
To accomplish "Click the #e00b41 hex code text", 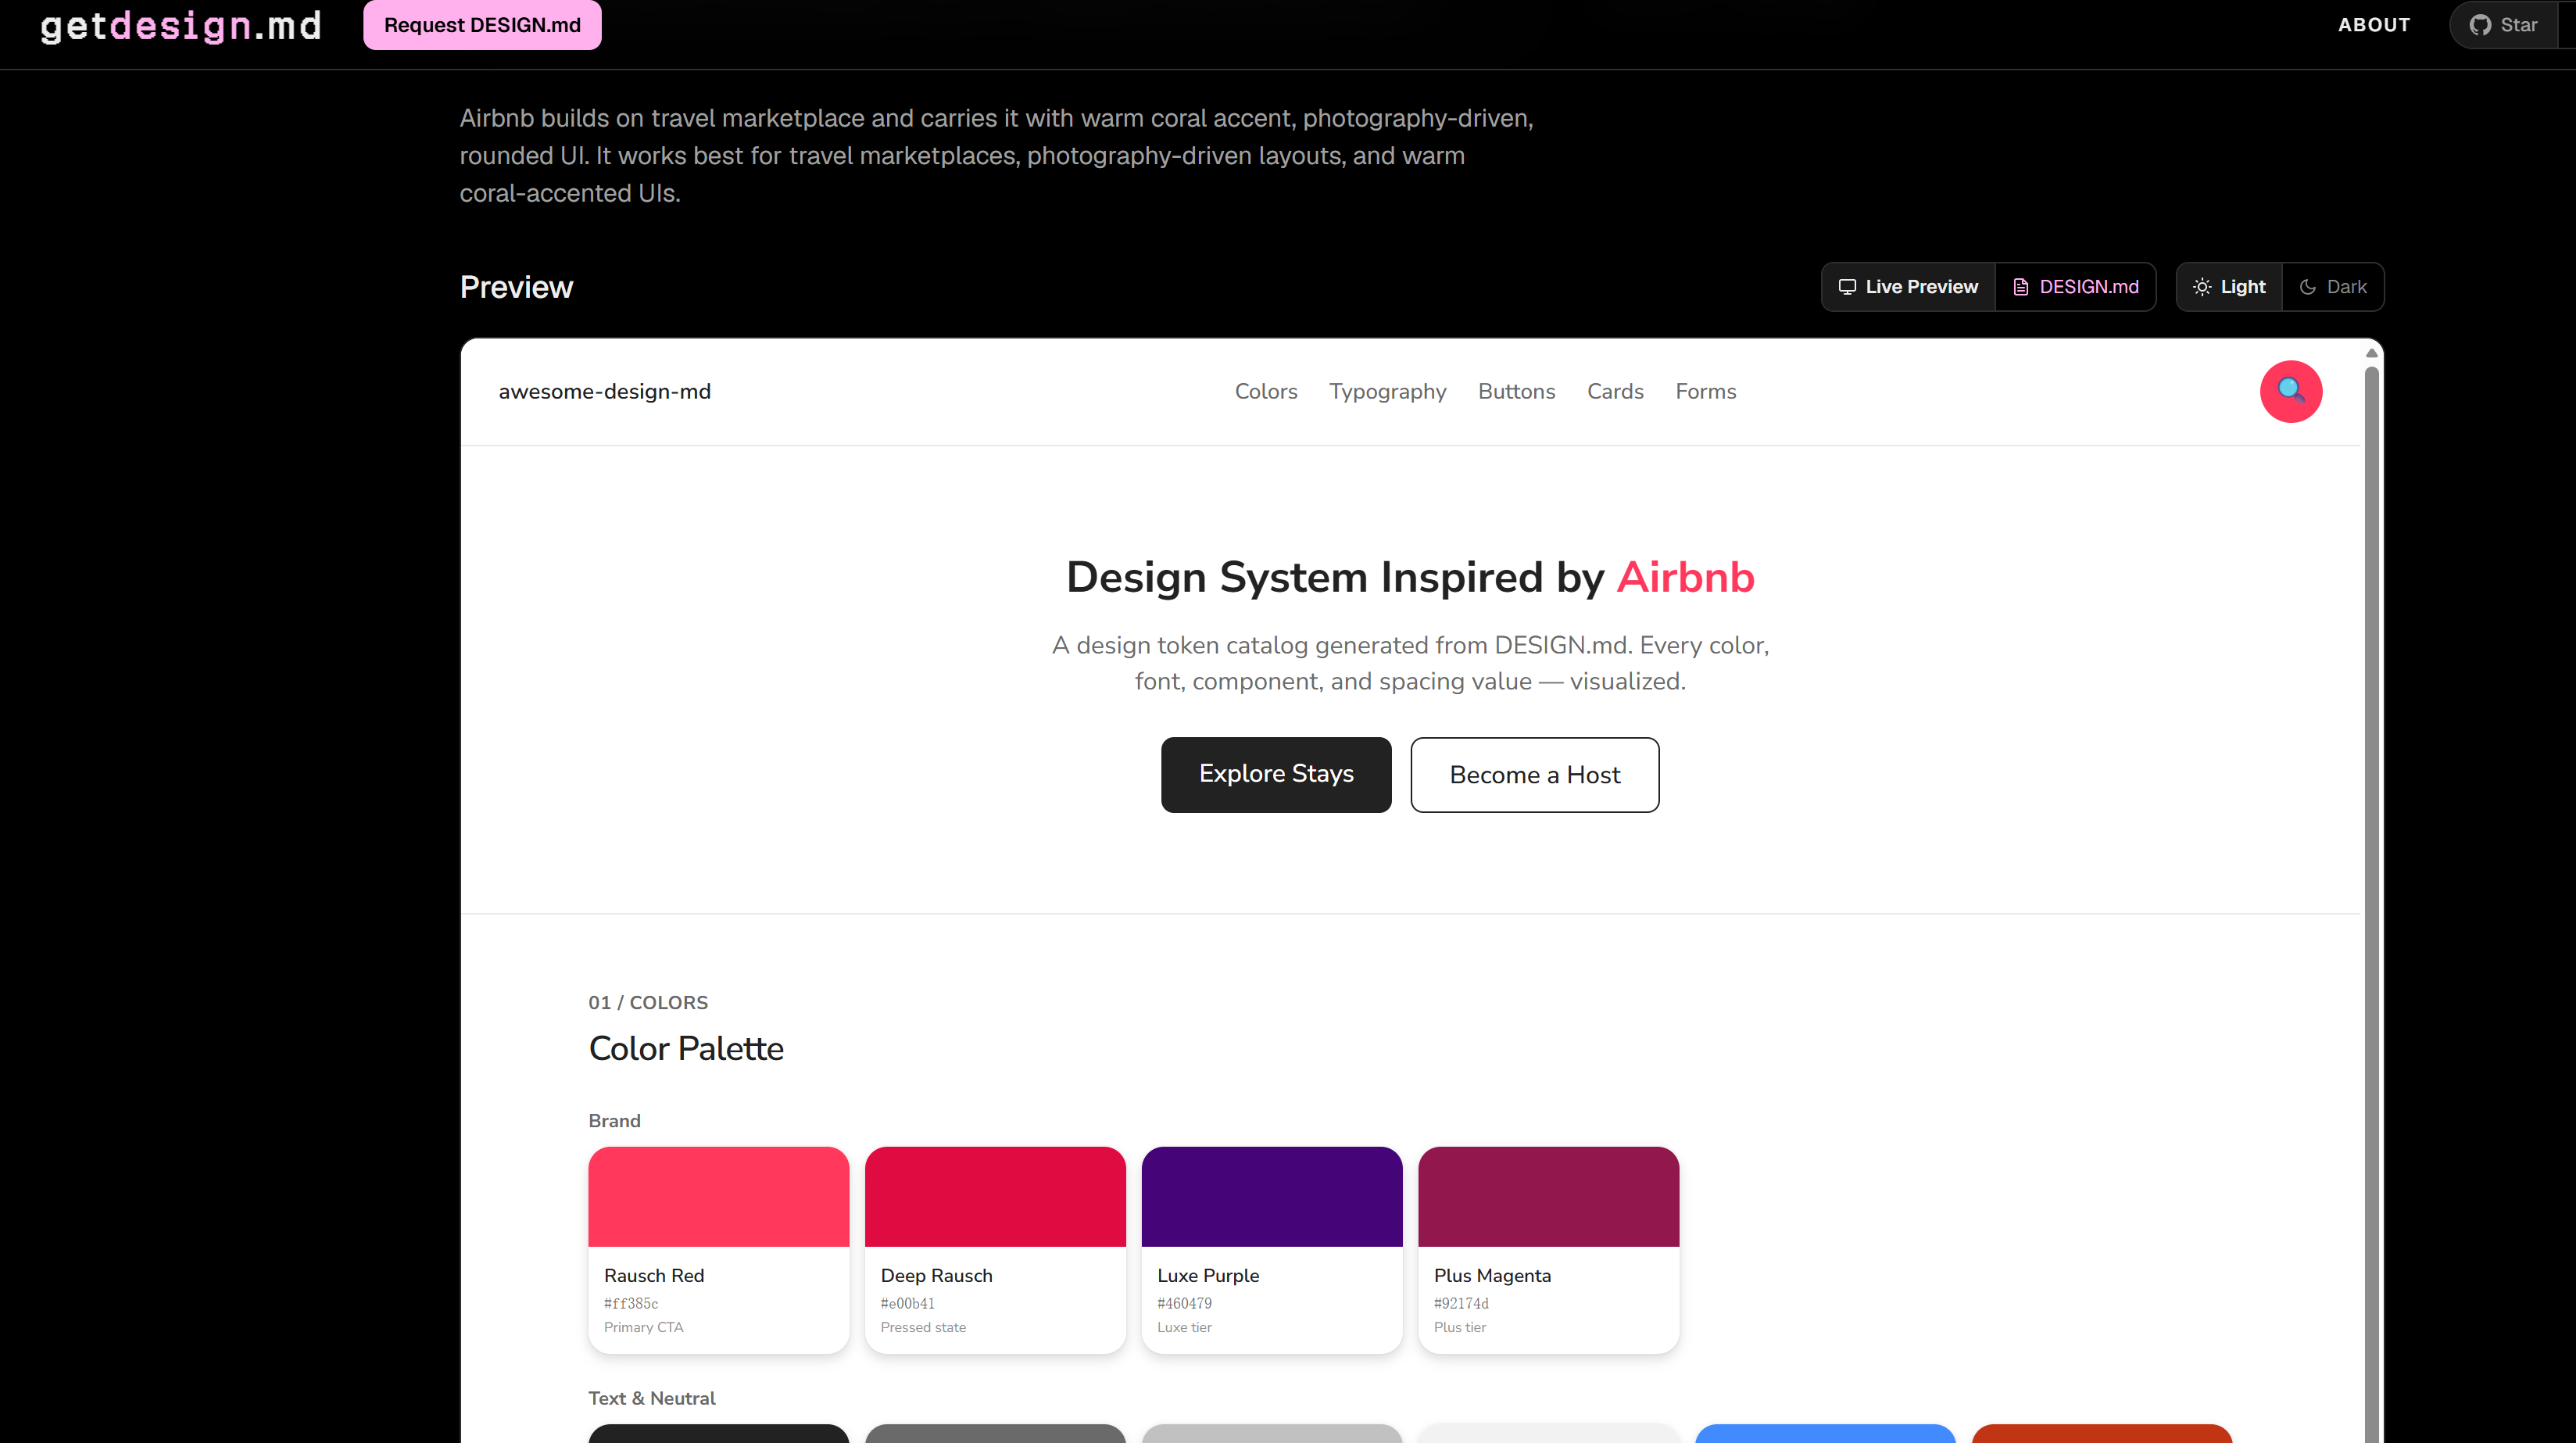I will pyautogui.click(x=908, y=1303).
